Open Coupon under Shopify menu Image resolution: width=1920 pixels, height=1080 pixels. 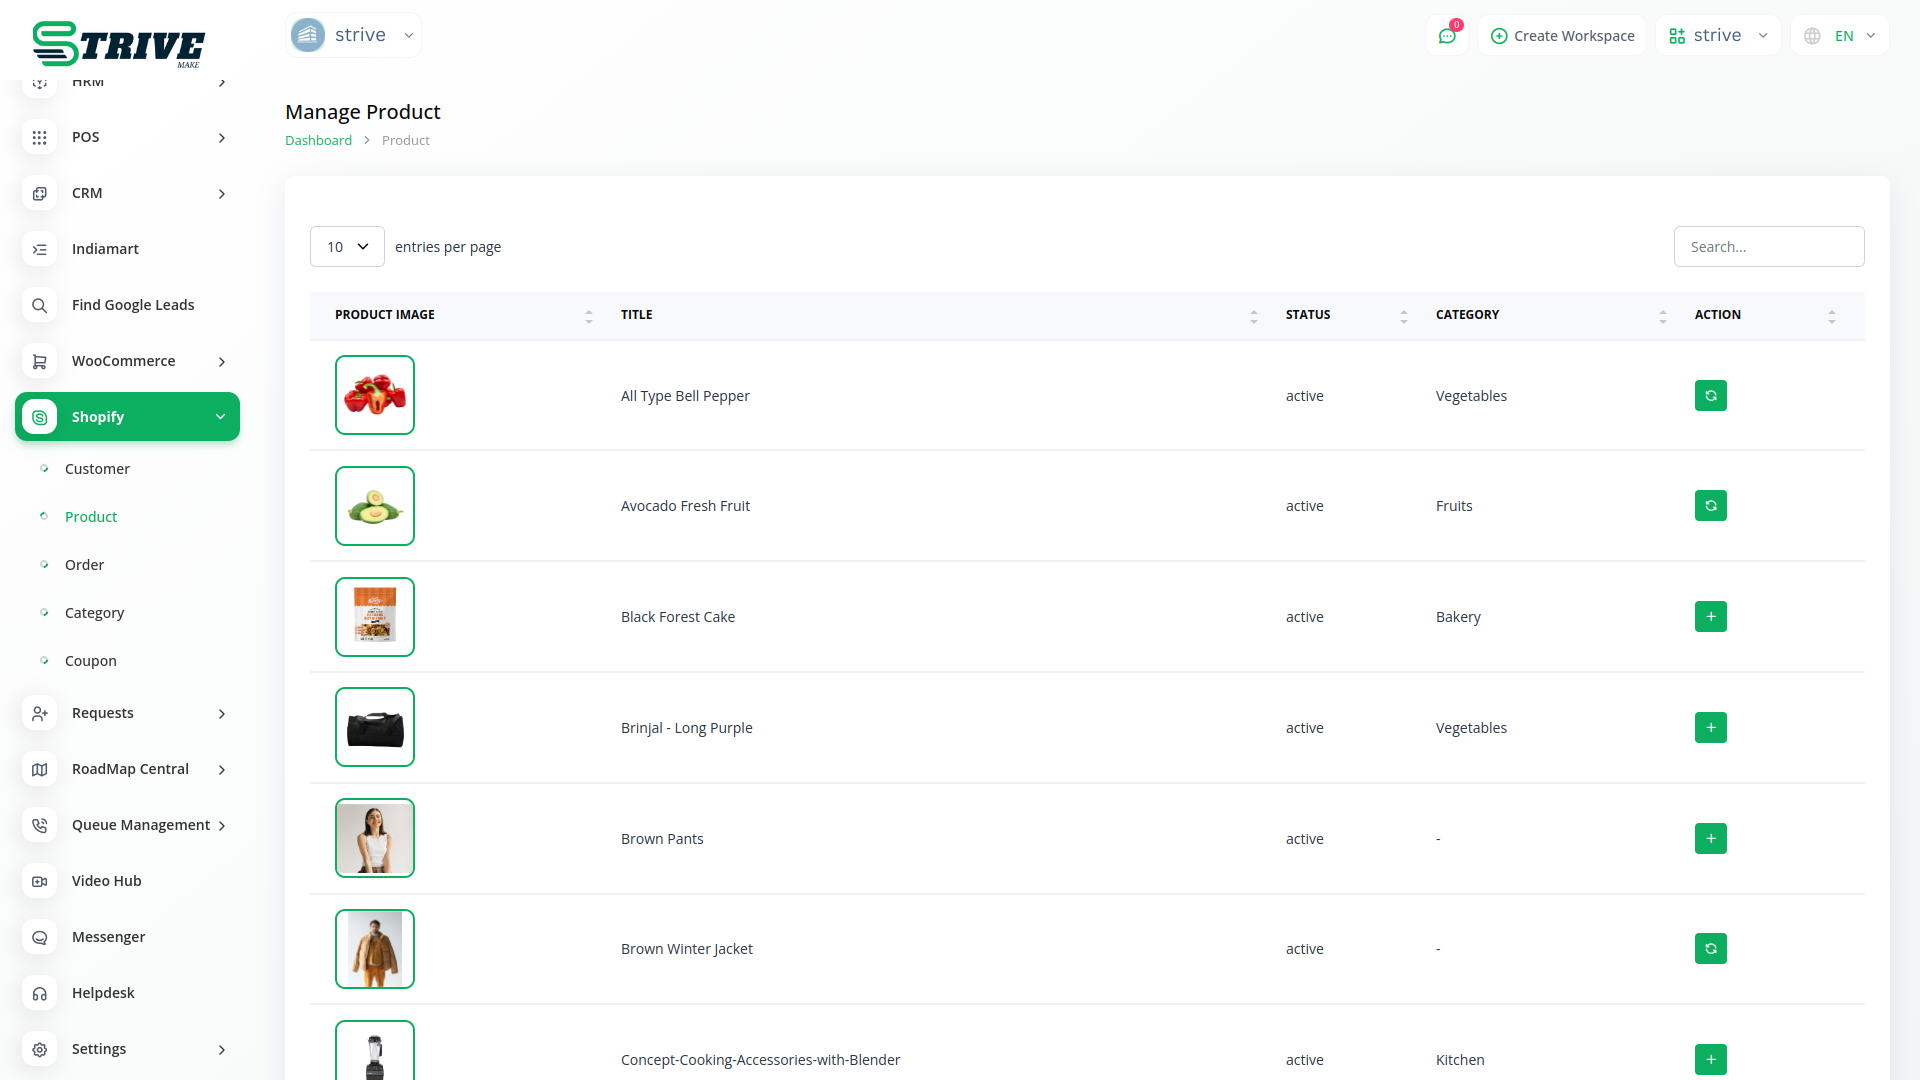pos(90,661)
